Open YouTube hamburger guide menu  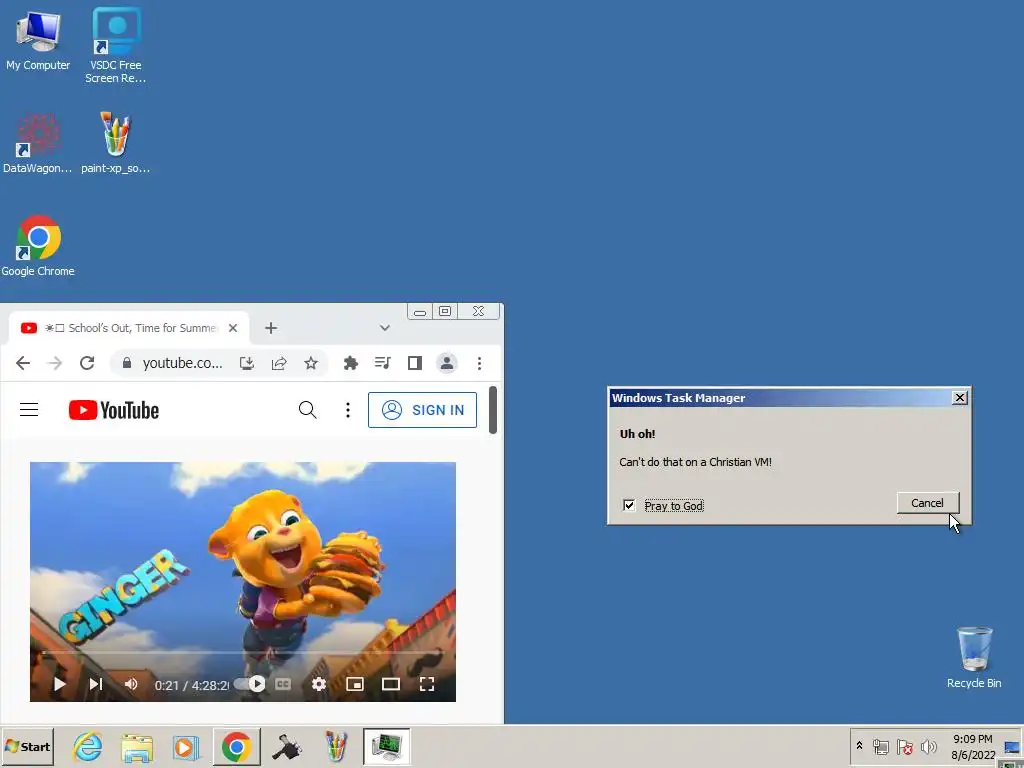coord(29,410)
